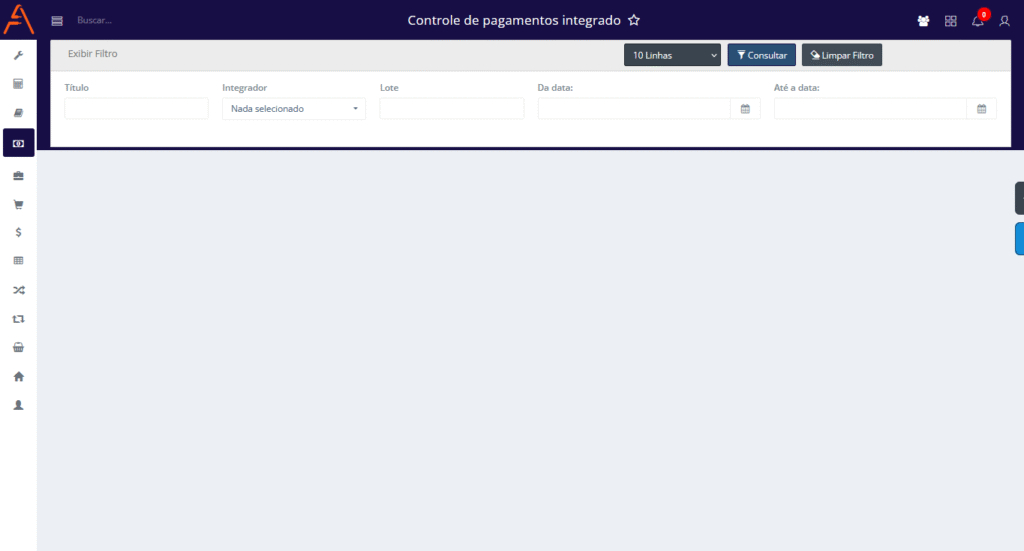
Task: Click the Limpar Filtro button
Action: point(842,55)
